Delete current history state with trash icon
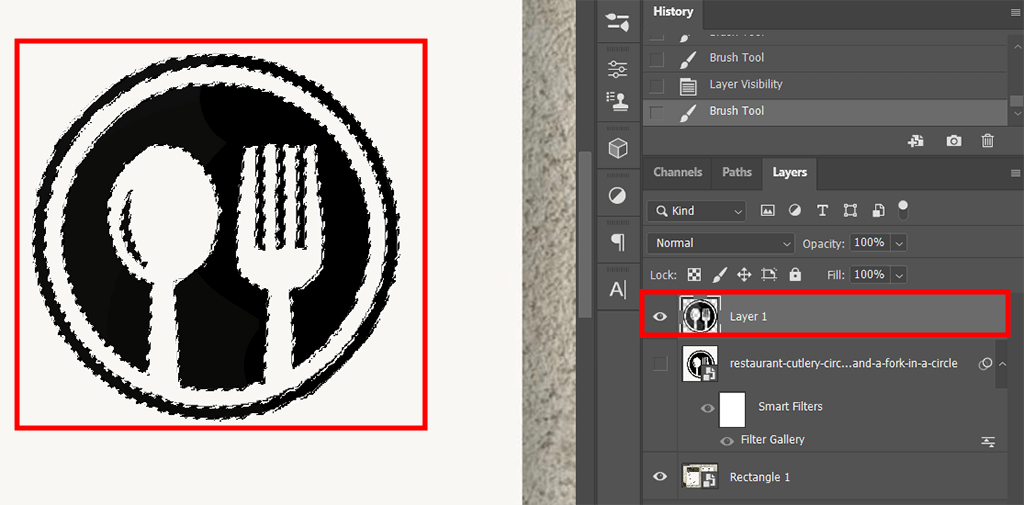1024x505 pixels. coord(987,140)
